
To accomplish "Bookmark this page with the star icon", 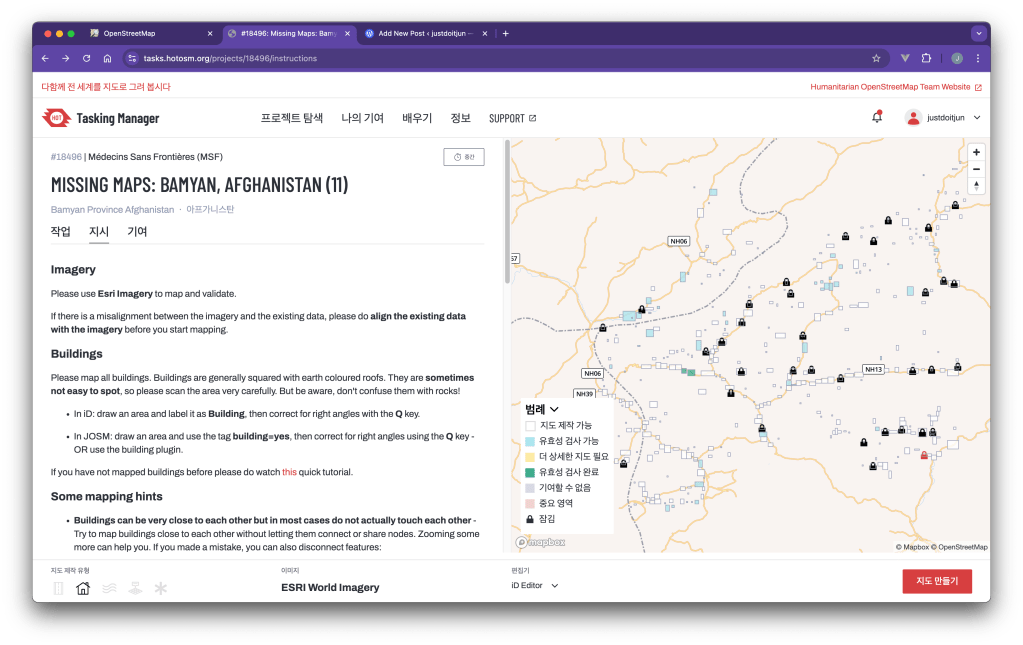I will pos(876,58).
